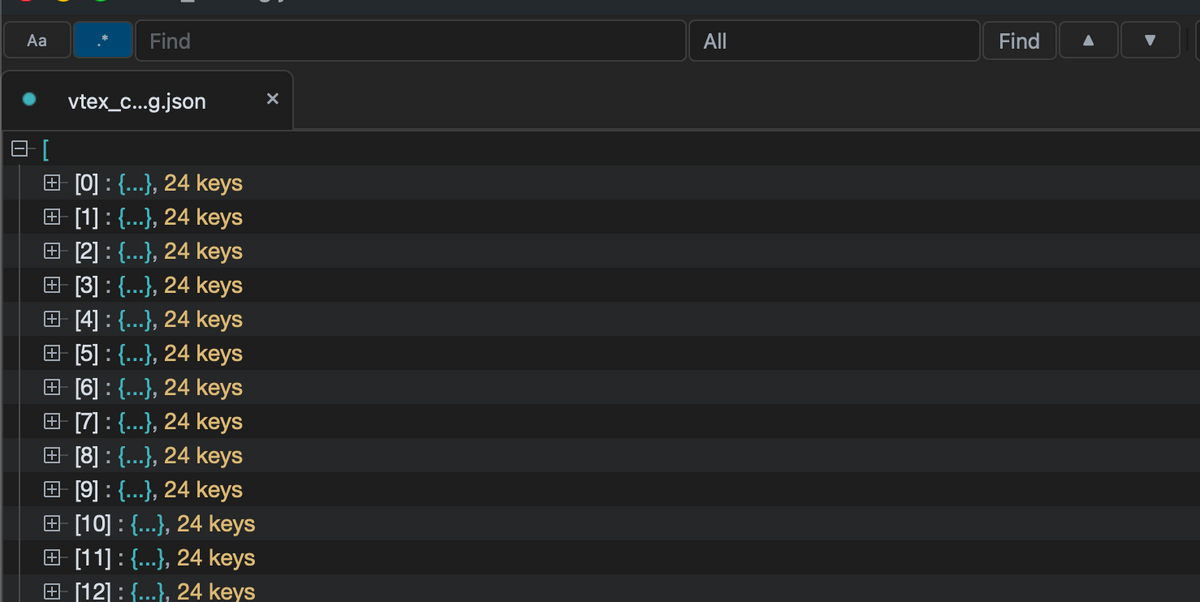This screenshot has height=602, width=1200.
Task: Expand the plus icon for item [5]
Action: tap(51, 354)
